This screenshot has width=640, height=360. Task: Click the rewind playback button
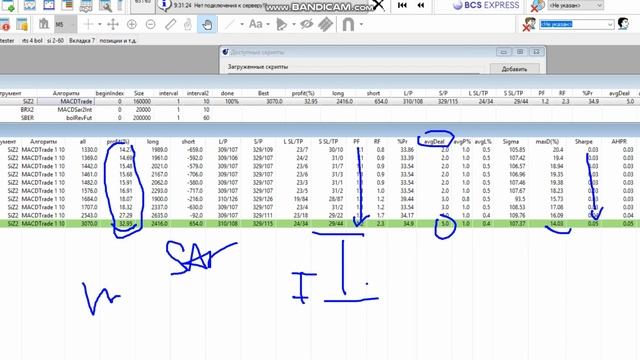[x=420, y=5]
